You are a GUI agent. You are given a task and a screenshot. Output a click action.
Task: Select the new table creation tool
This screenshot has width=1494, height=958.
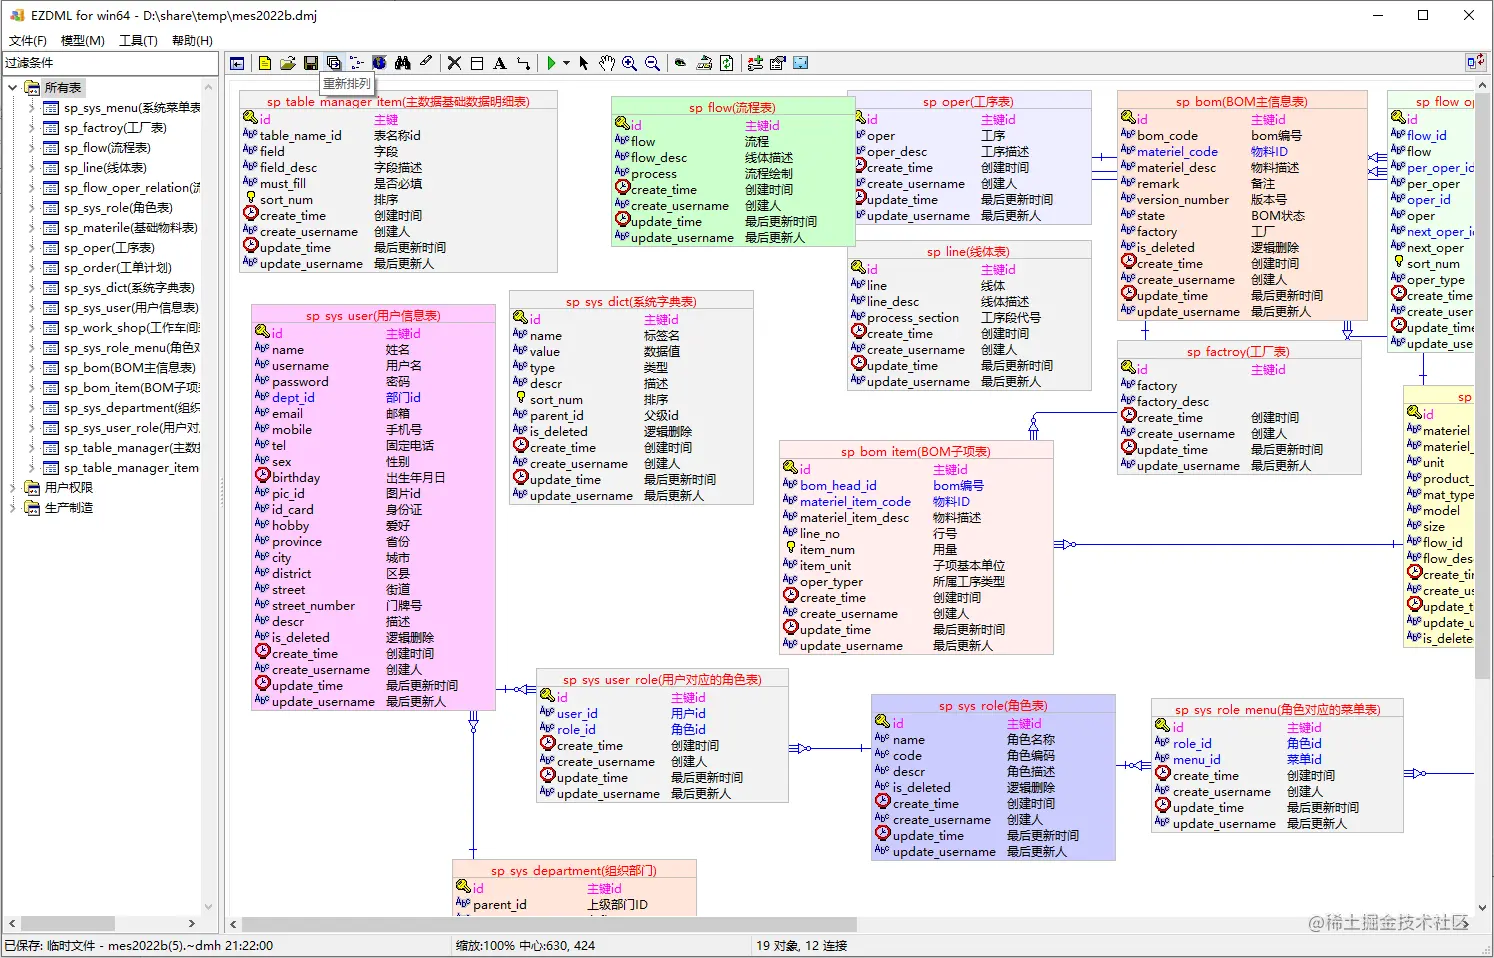[475, 63]
